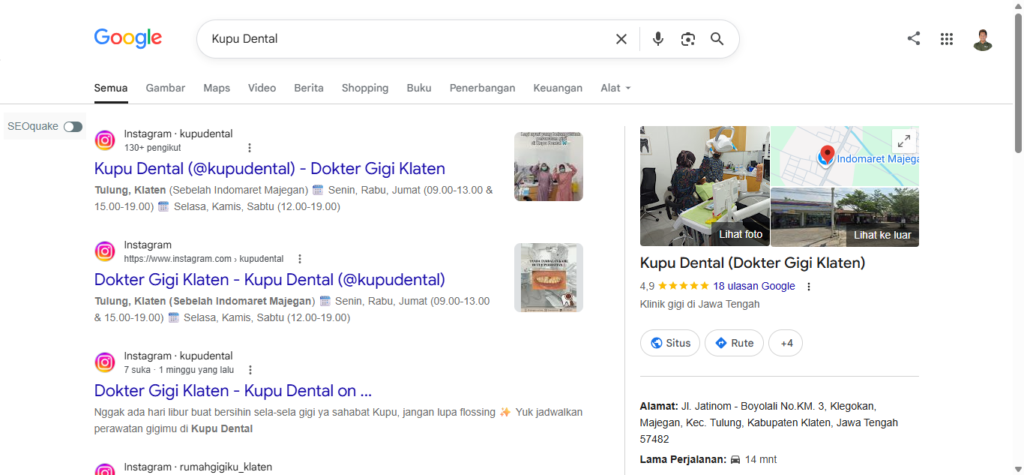Image resolution: width=1024 pixels, height=475 pixels.
Task: Clear the search box with X icon
Action: click(621, 39)
